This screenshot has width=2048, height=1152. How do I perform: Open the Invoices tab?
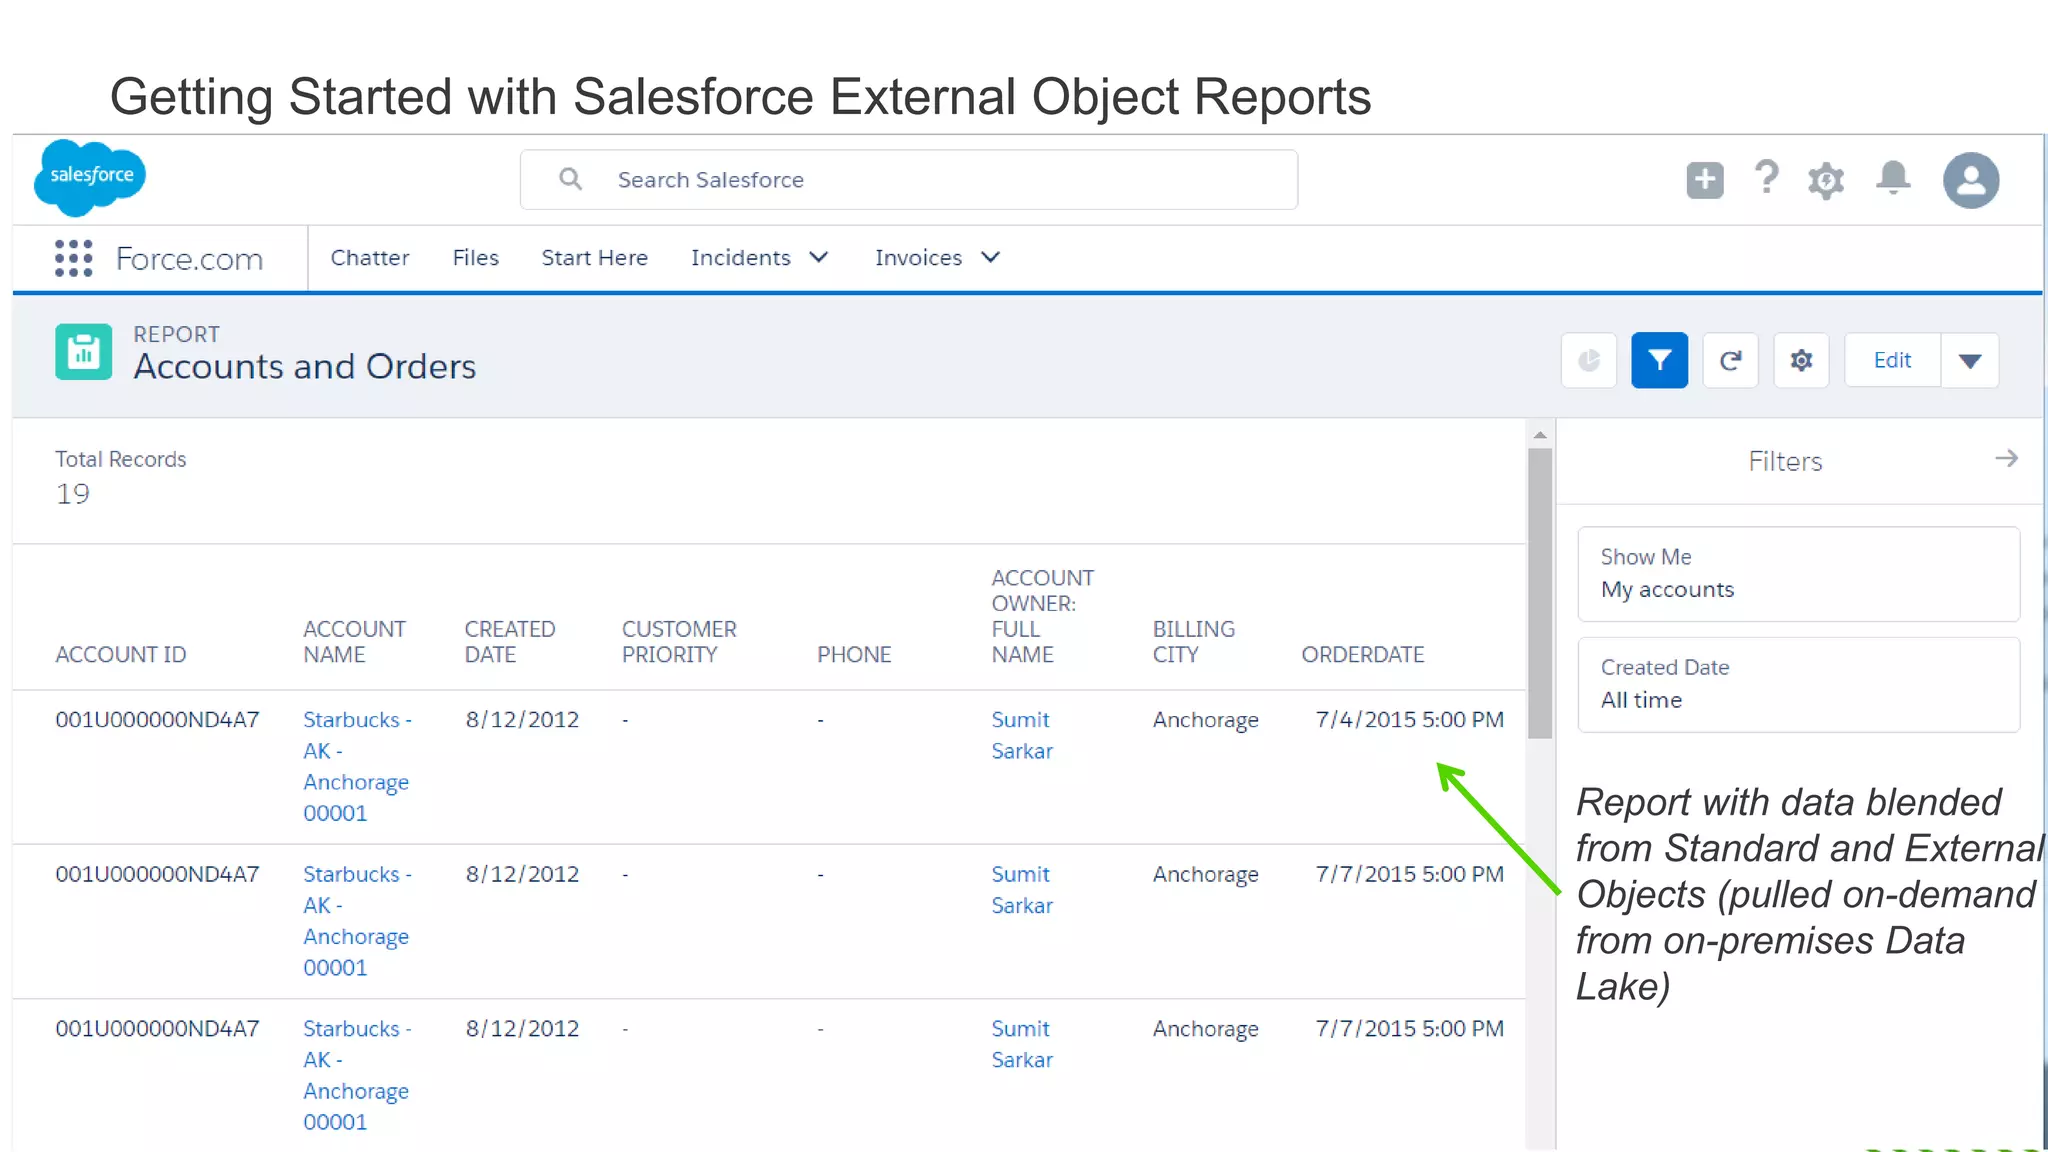point(918,258)
